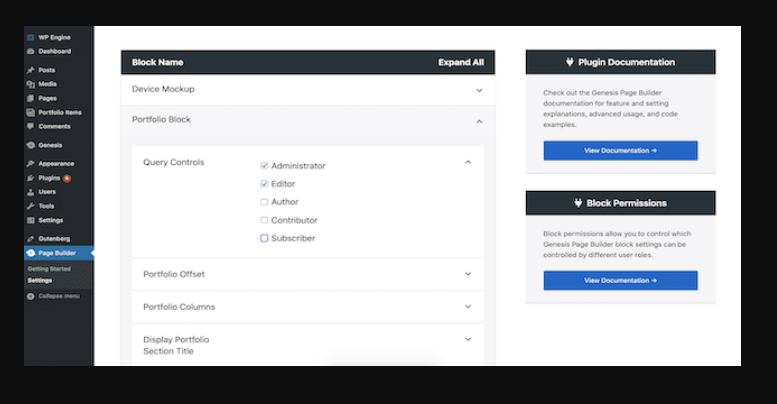Click plug icon in Block Permissions header

click(578, 203)
